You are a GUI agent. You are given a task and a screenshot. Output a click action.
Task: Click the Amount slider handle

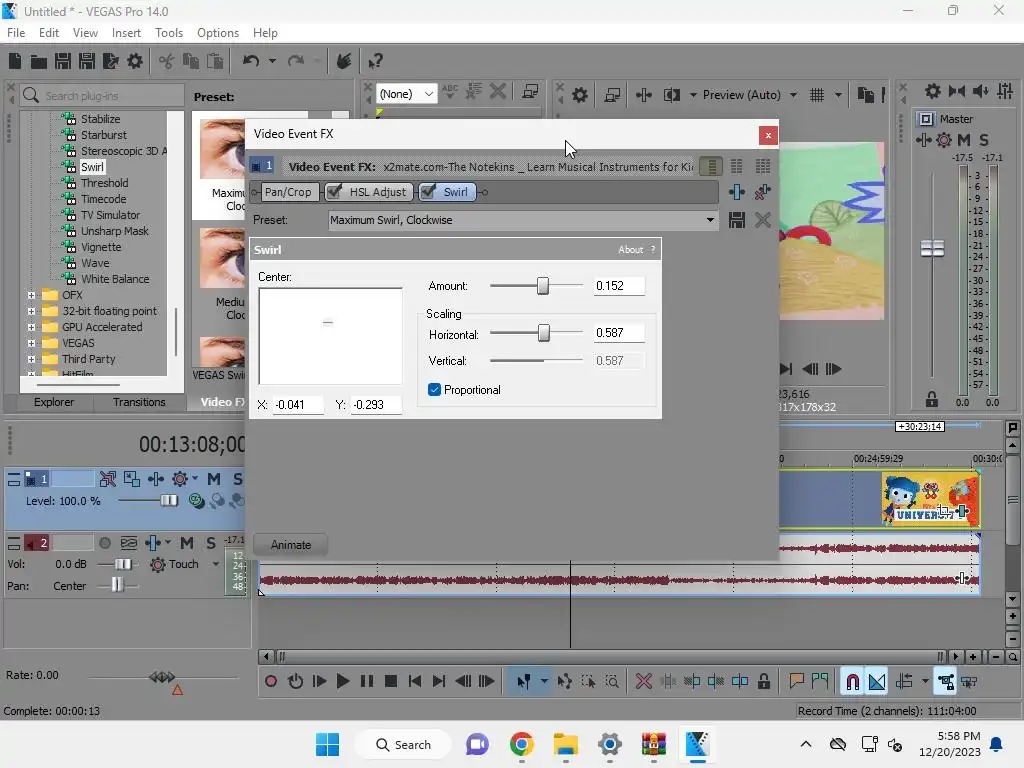click(x=543, y=286)
